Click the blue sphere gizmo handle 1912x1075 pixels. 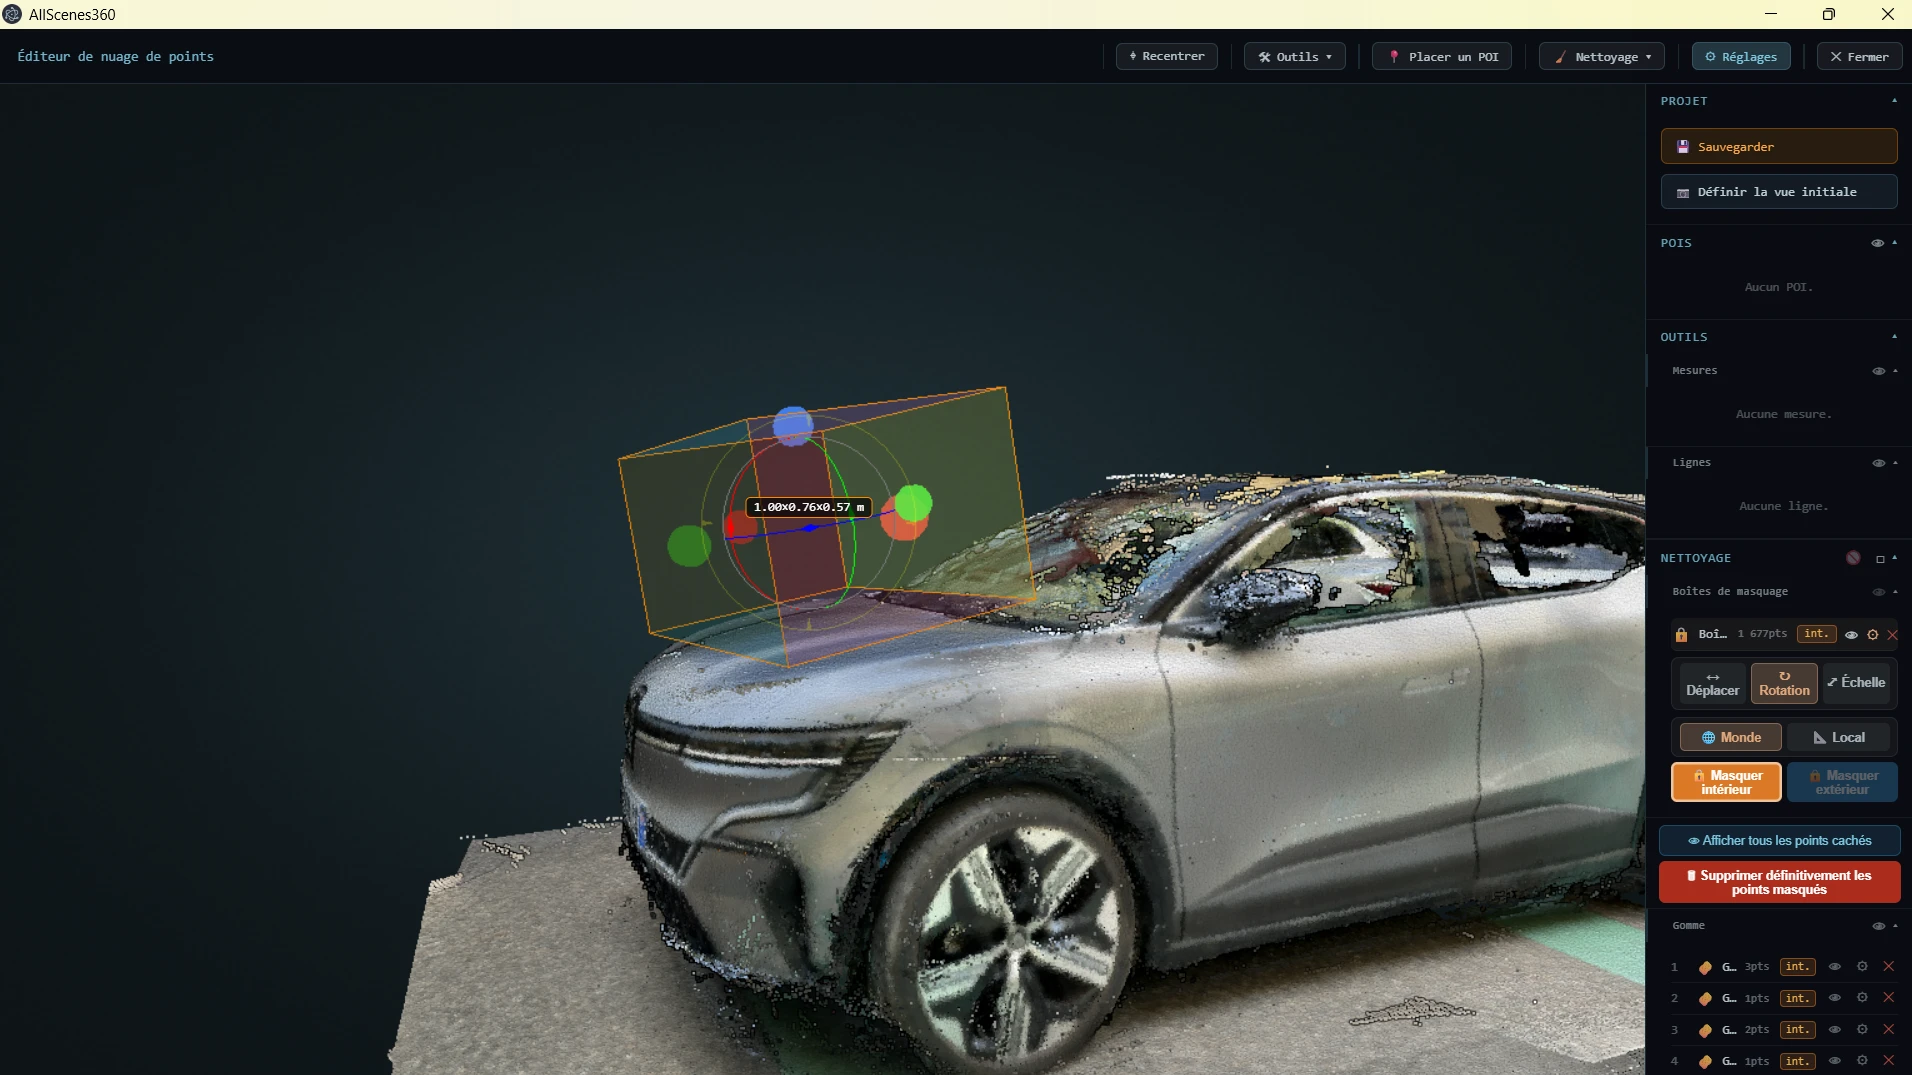tap(793, 426)
